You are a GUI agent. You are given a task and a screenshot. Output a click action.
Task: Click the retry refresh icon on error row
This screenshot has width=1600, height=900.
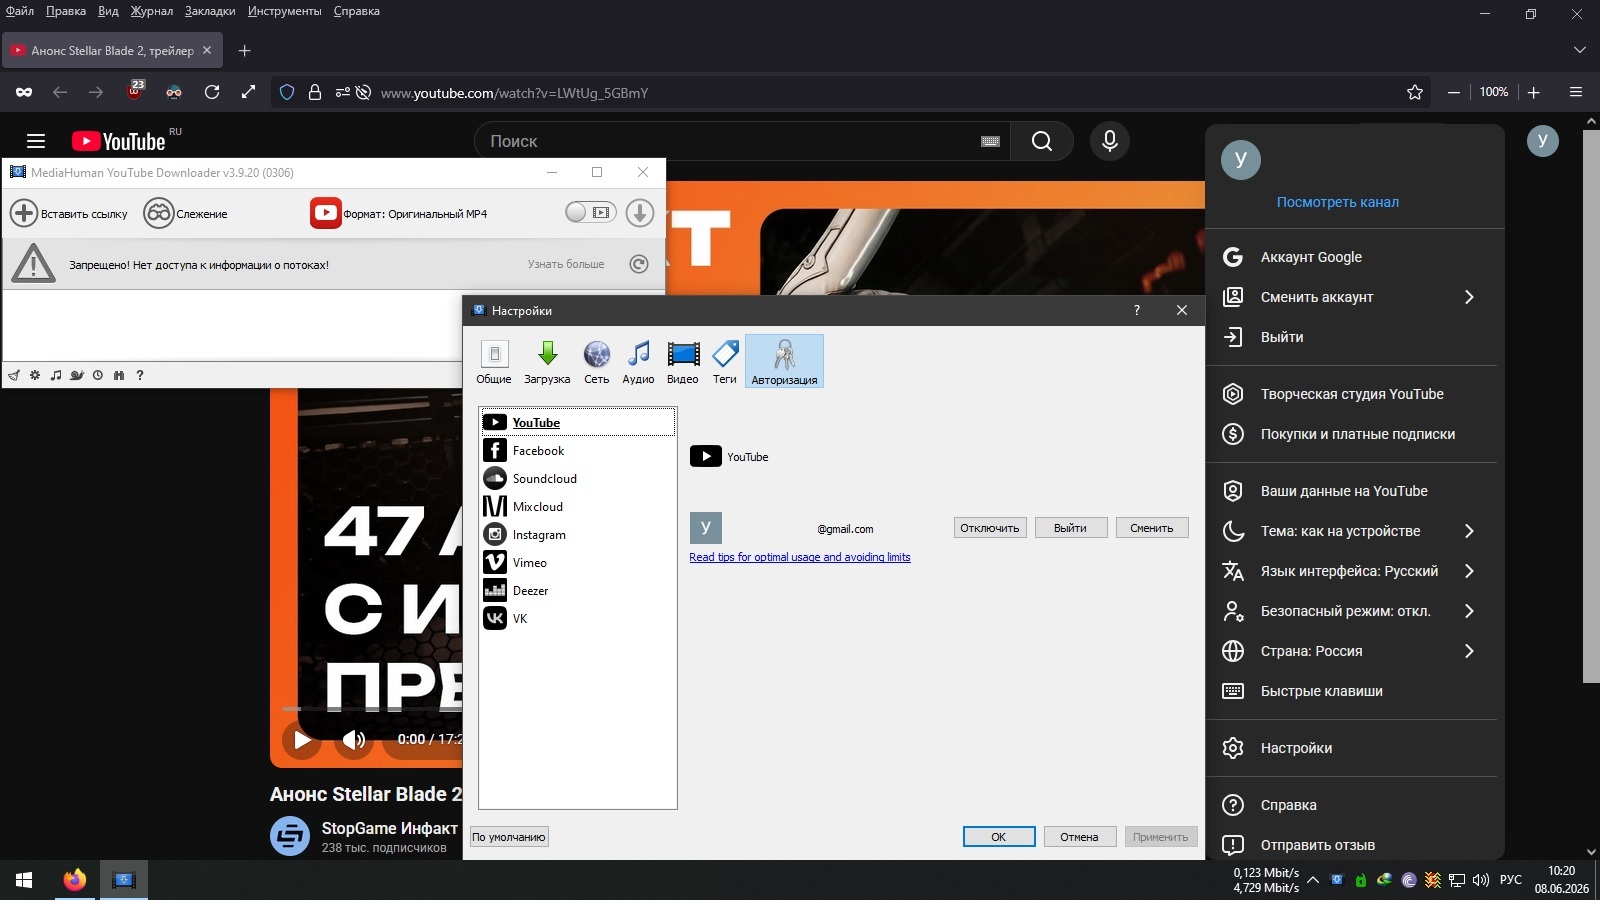(x=639, y=264)
